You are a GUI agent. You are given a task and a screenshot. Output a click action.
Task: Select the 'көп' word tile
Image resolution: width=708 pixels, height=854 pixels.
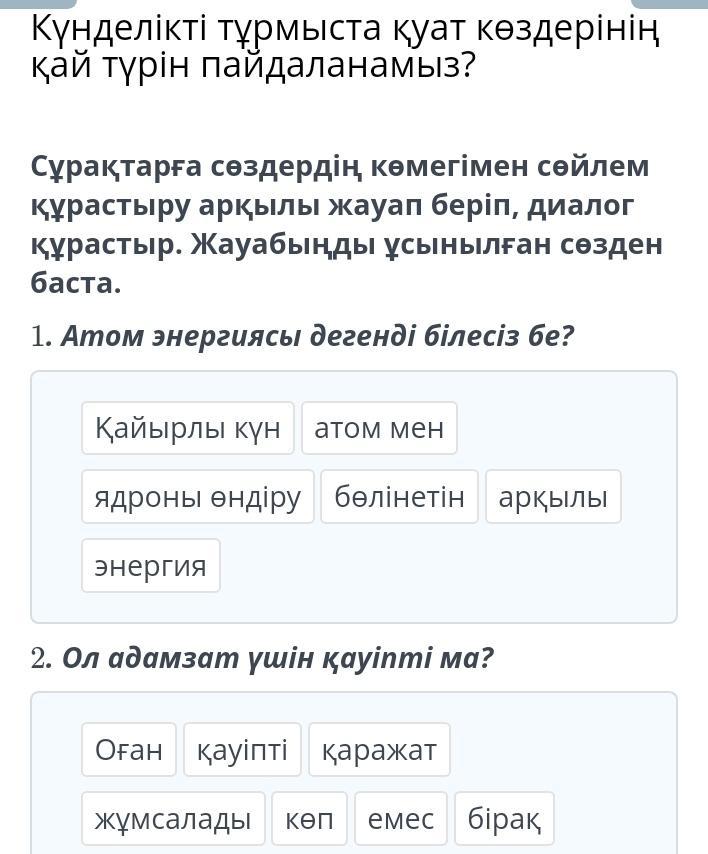click(x=309, y=818)
